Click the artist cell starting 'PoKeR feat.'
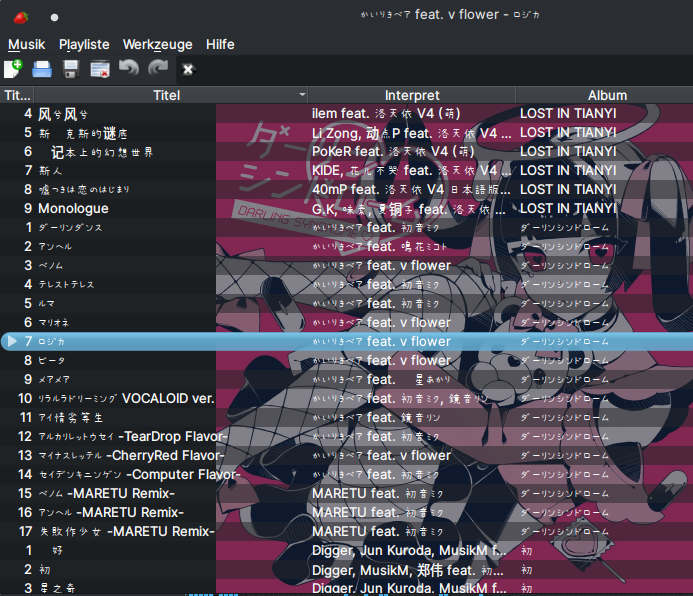The height and width of the screenshot is (596, 693). point(393,152)
